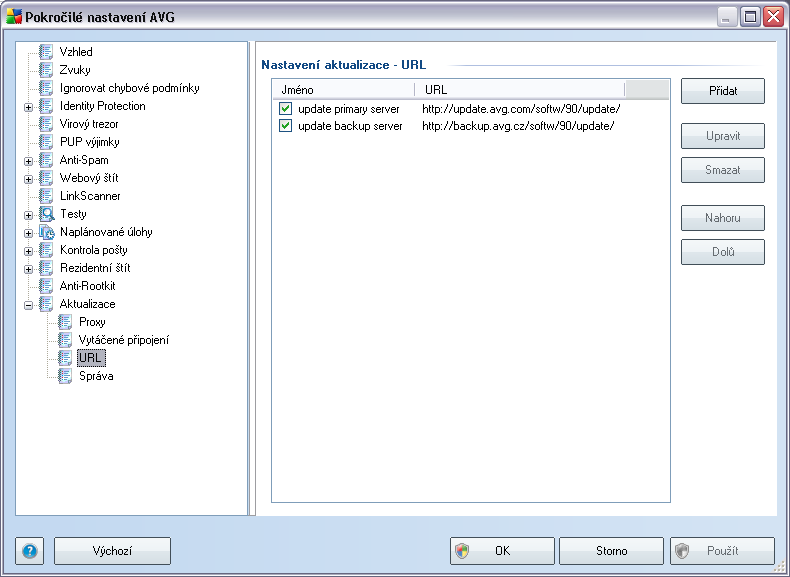Expand the Naplánované úlohy tree node
Screen dimensions: 790x577
[x=28, y=233]
